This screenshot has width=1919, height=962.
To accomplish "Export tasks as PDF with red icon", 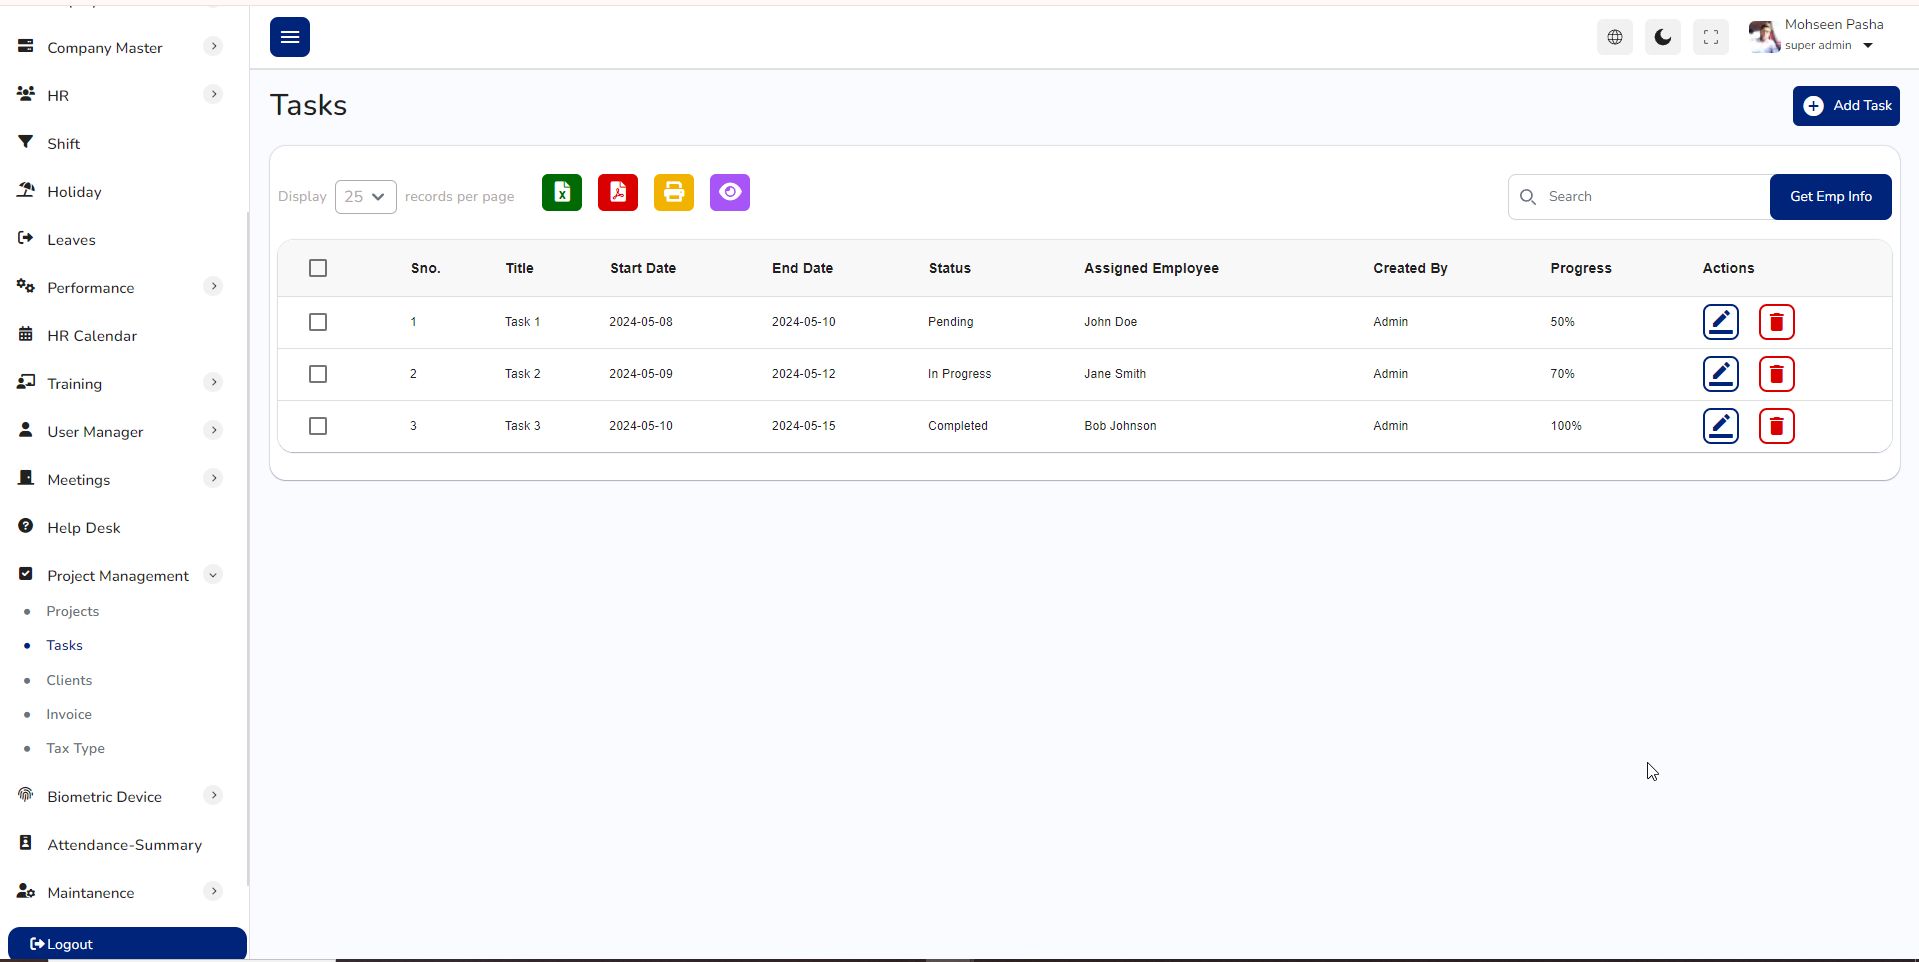I will [618, 193].
